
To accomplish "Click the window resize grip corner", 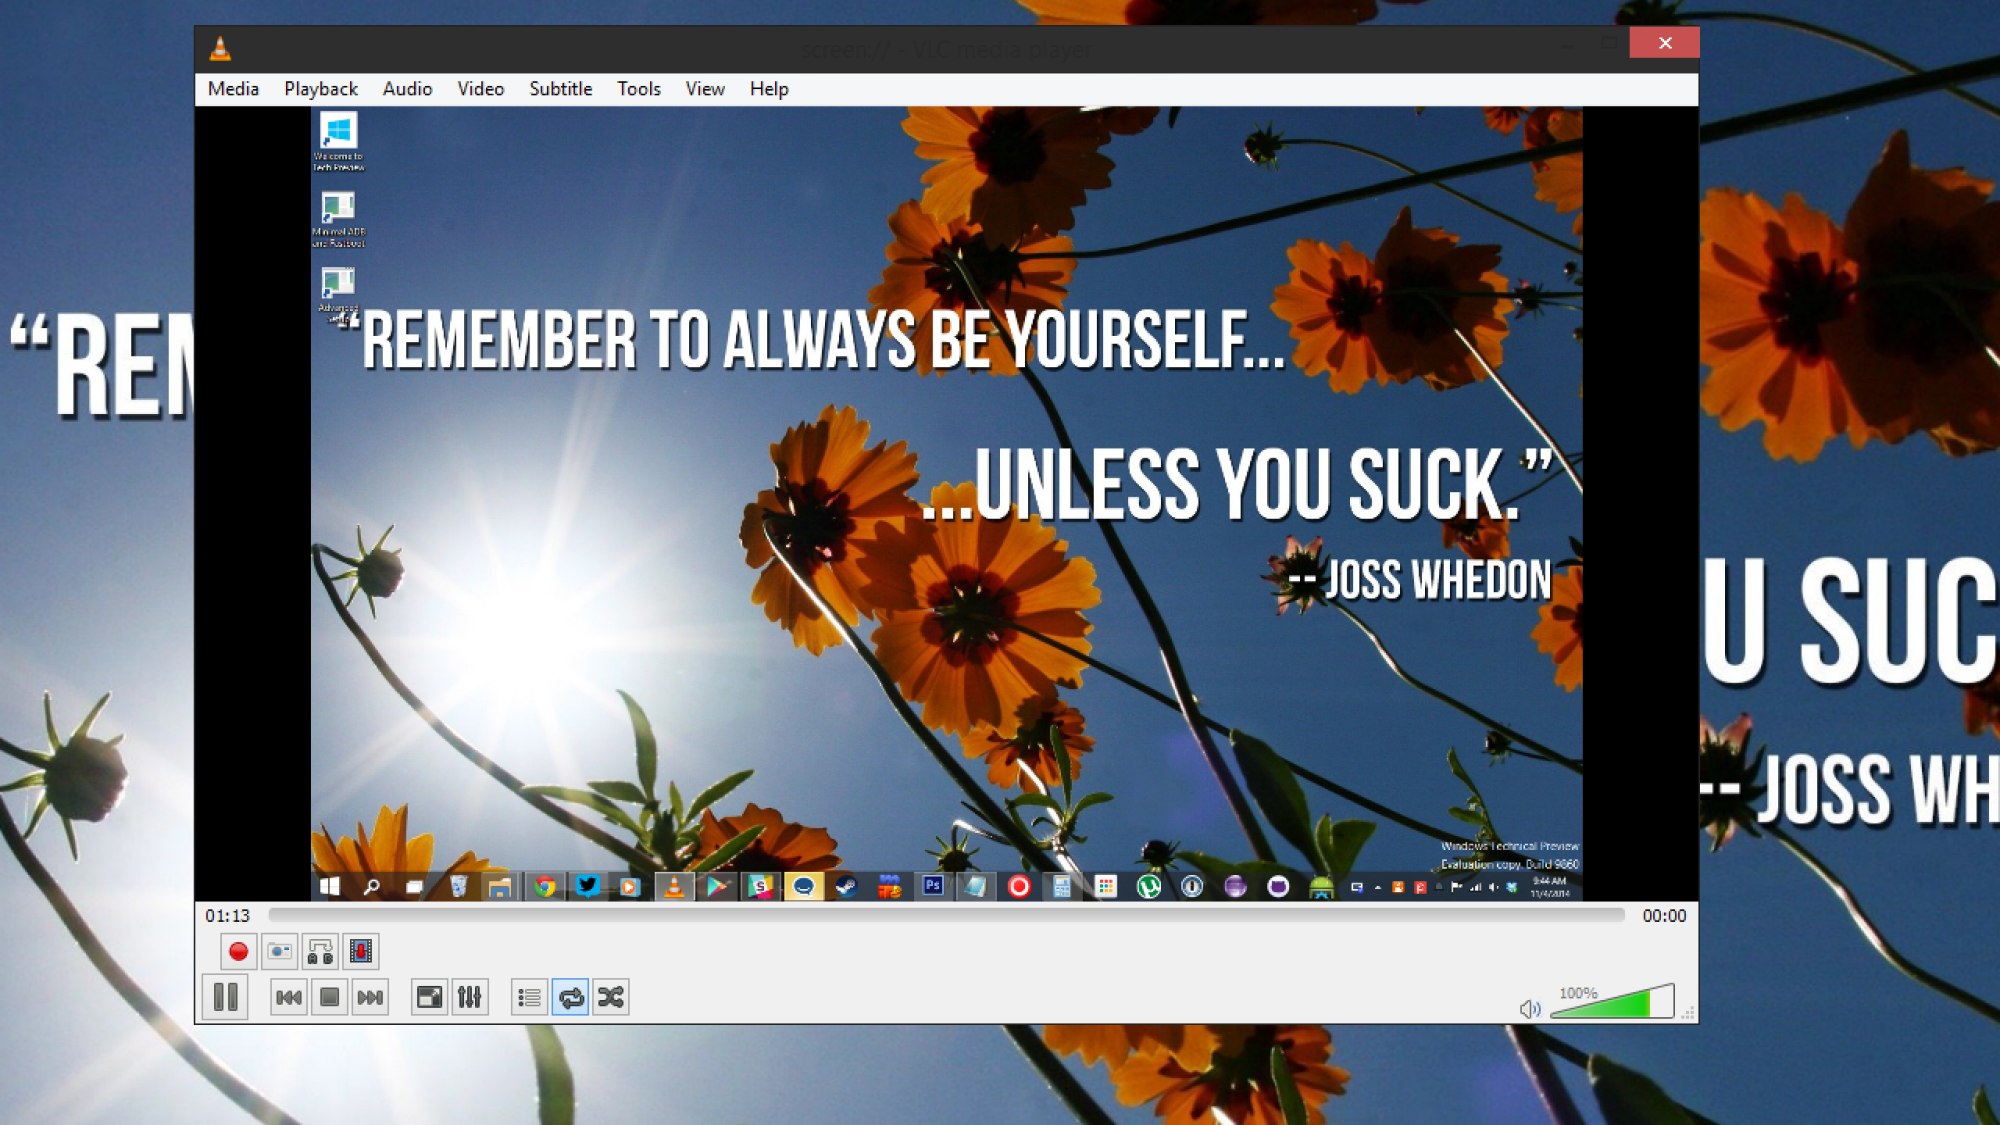I will coord(1688,1013).
